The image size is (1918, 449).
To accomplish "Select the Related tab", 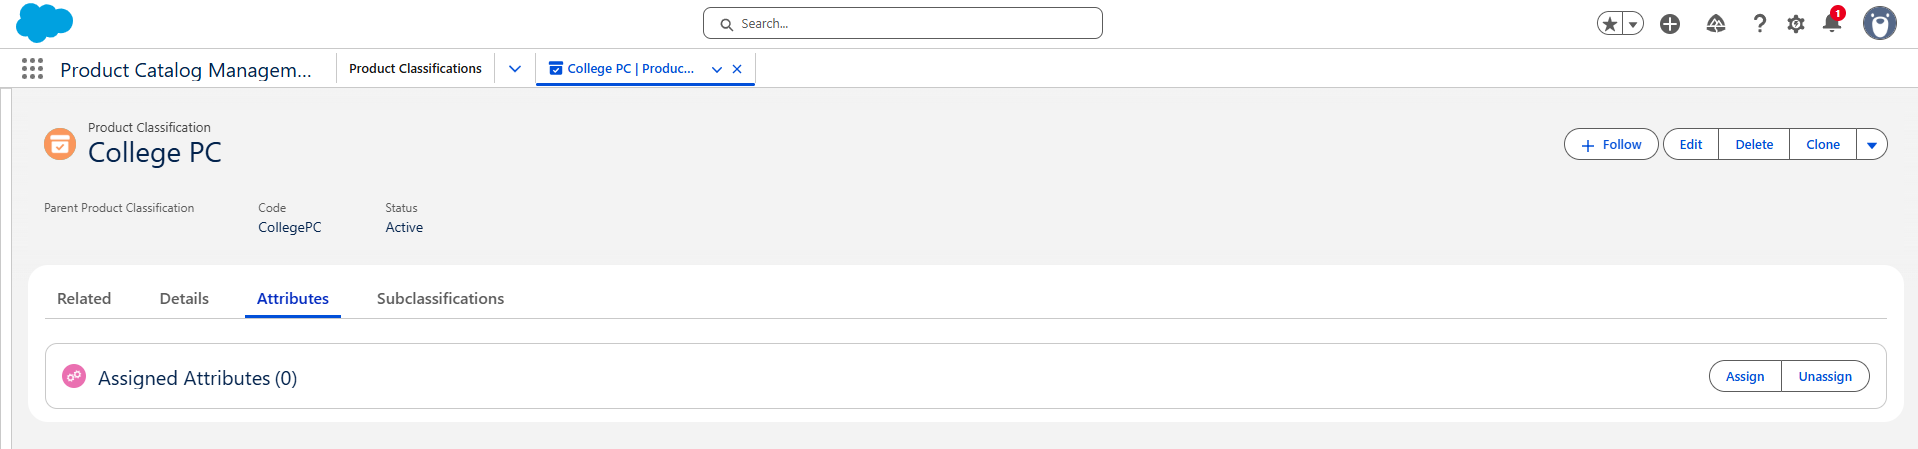I will (x=84, y=299).
